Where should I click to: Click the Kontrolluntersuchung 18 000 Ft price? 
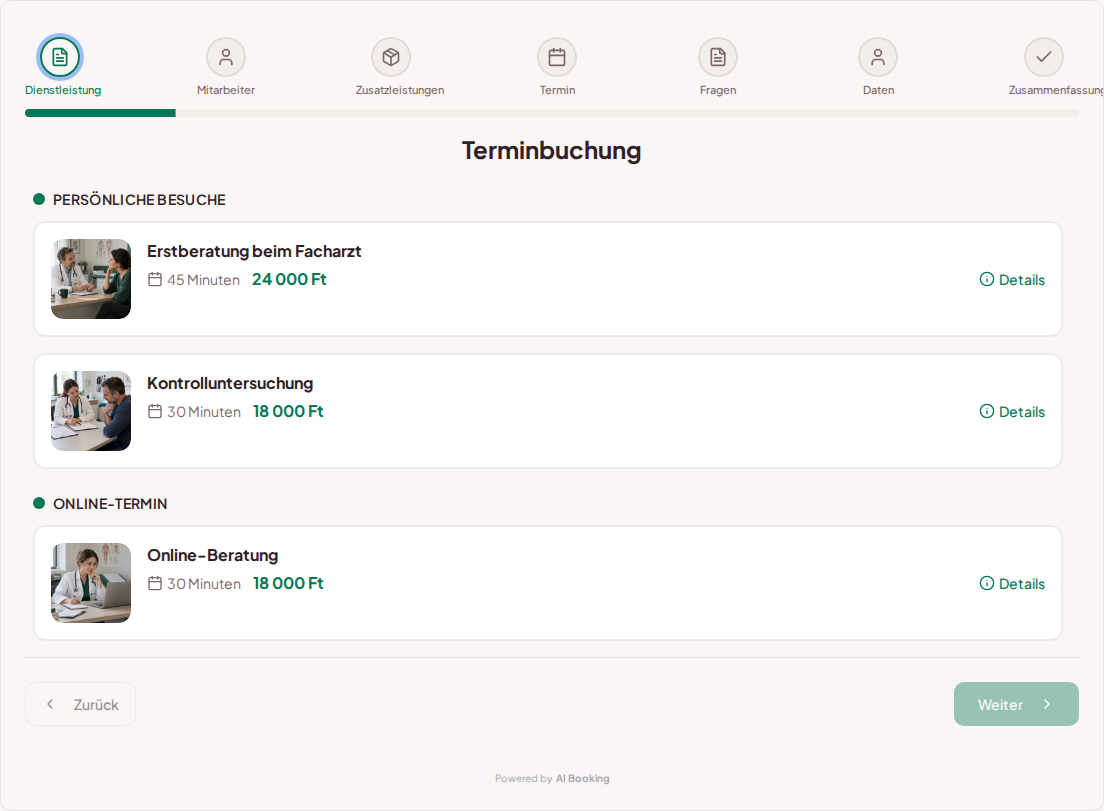click(x=288, y=411)
